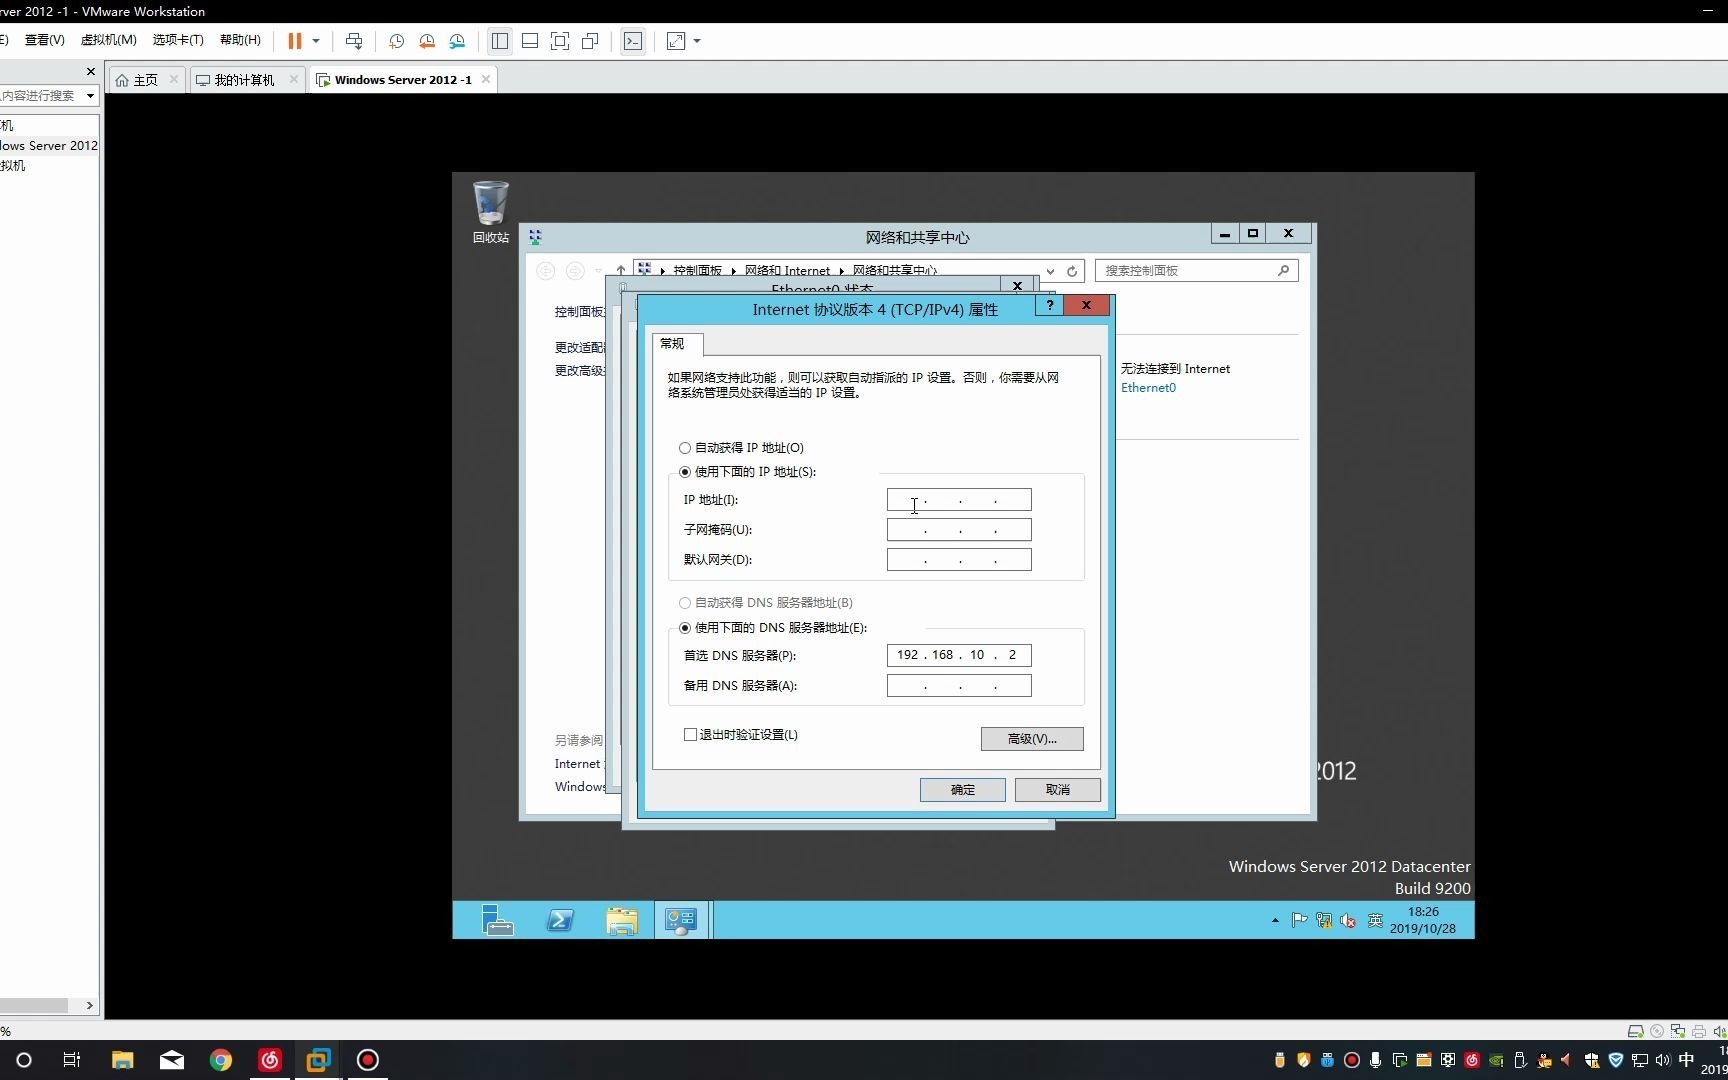Click the refresh icon in Network Center address bar
This screenshot has width=1728, height=1080.
point(1072,271)
